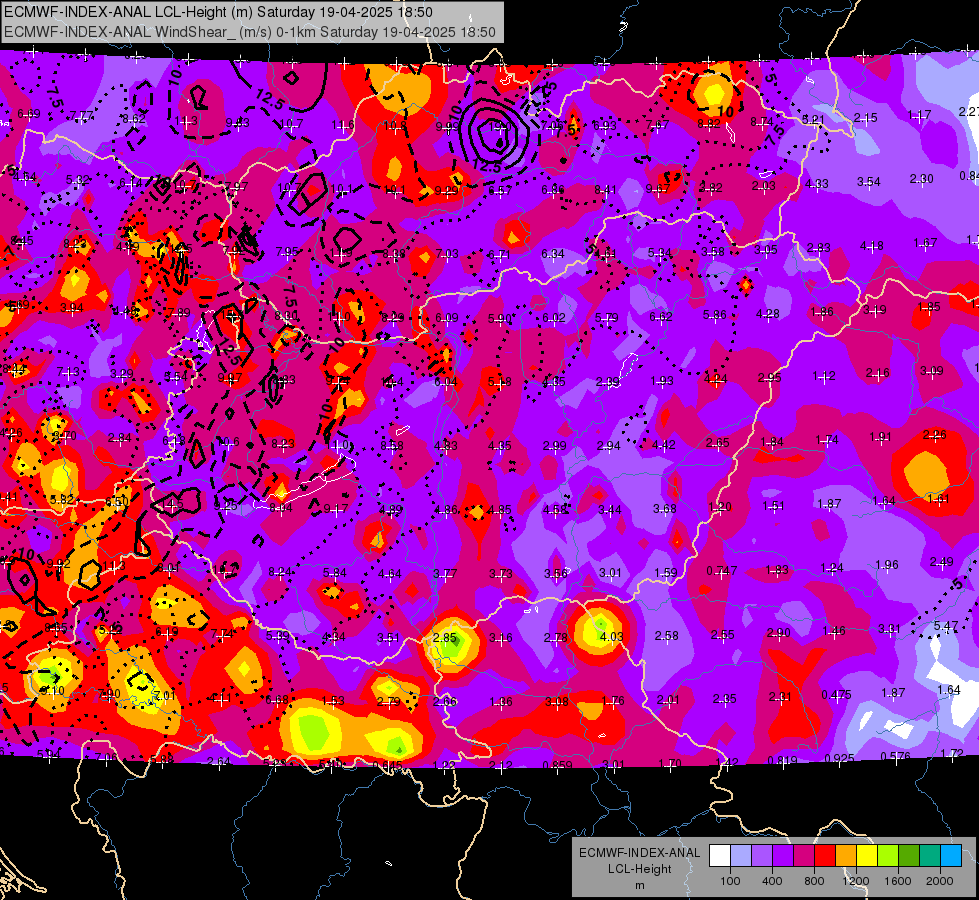
Task: Click the legend tick label 400
Action: (x=772, y=881)
